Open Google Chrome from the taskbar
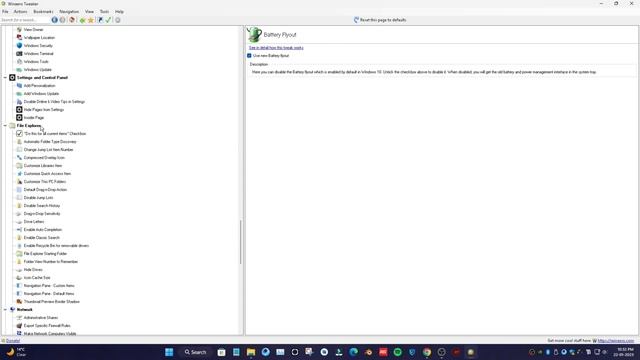 pos(427,352)
